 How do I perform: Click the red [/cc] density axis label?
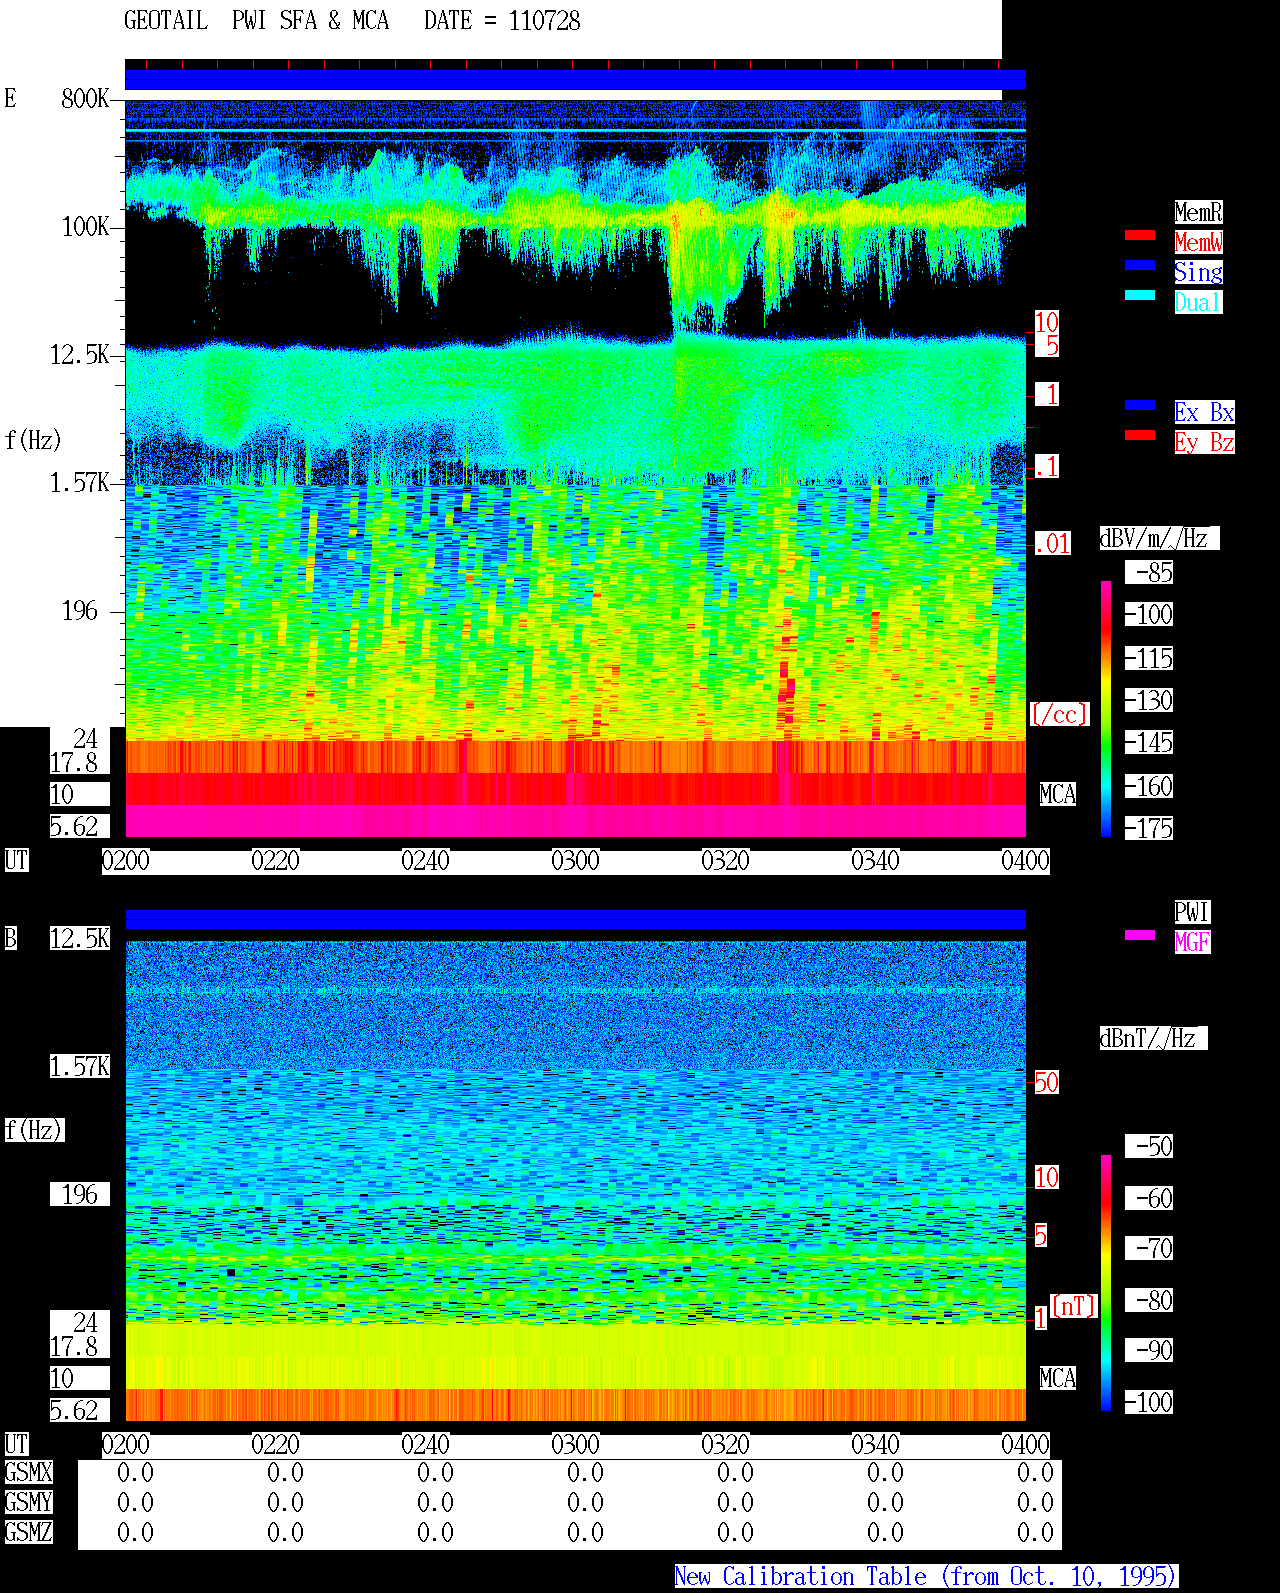(1059, 715)
